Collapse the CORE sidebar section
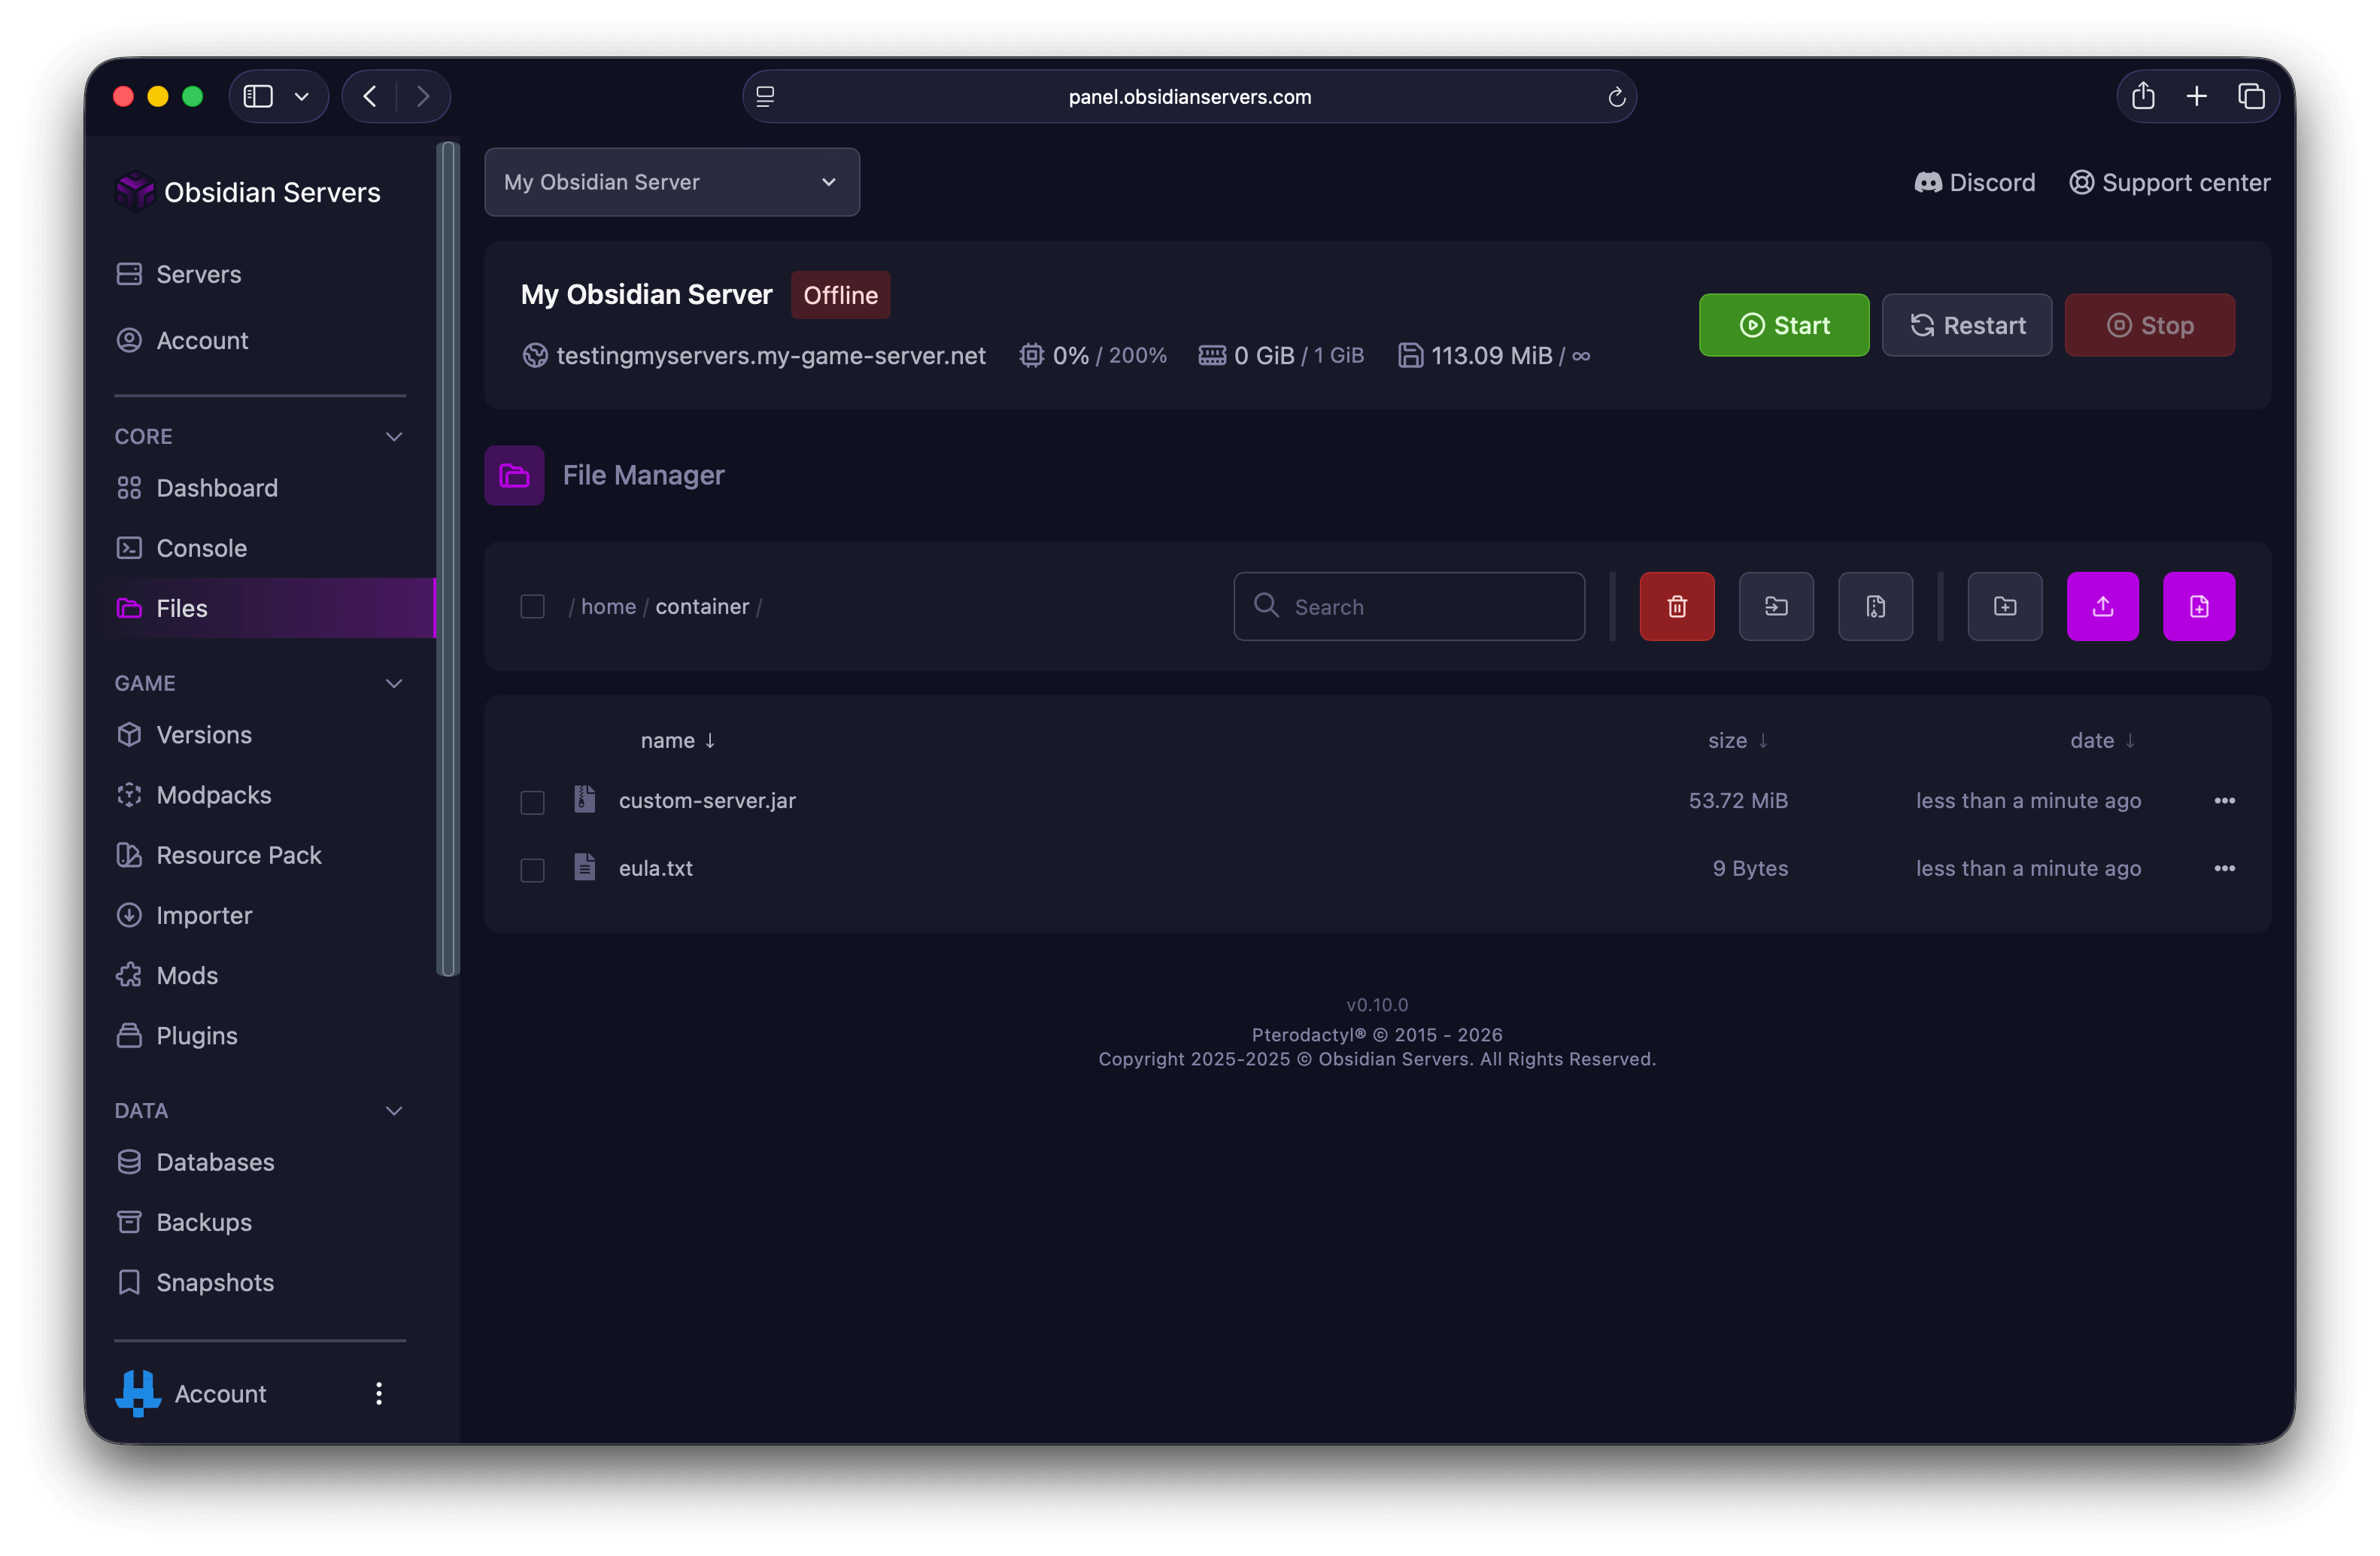The image size is (2380, 1556). point(394,437)
